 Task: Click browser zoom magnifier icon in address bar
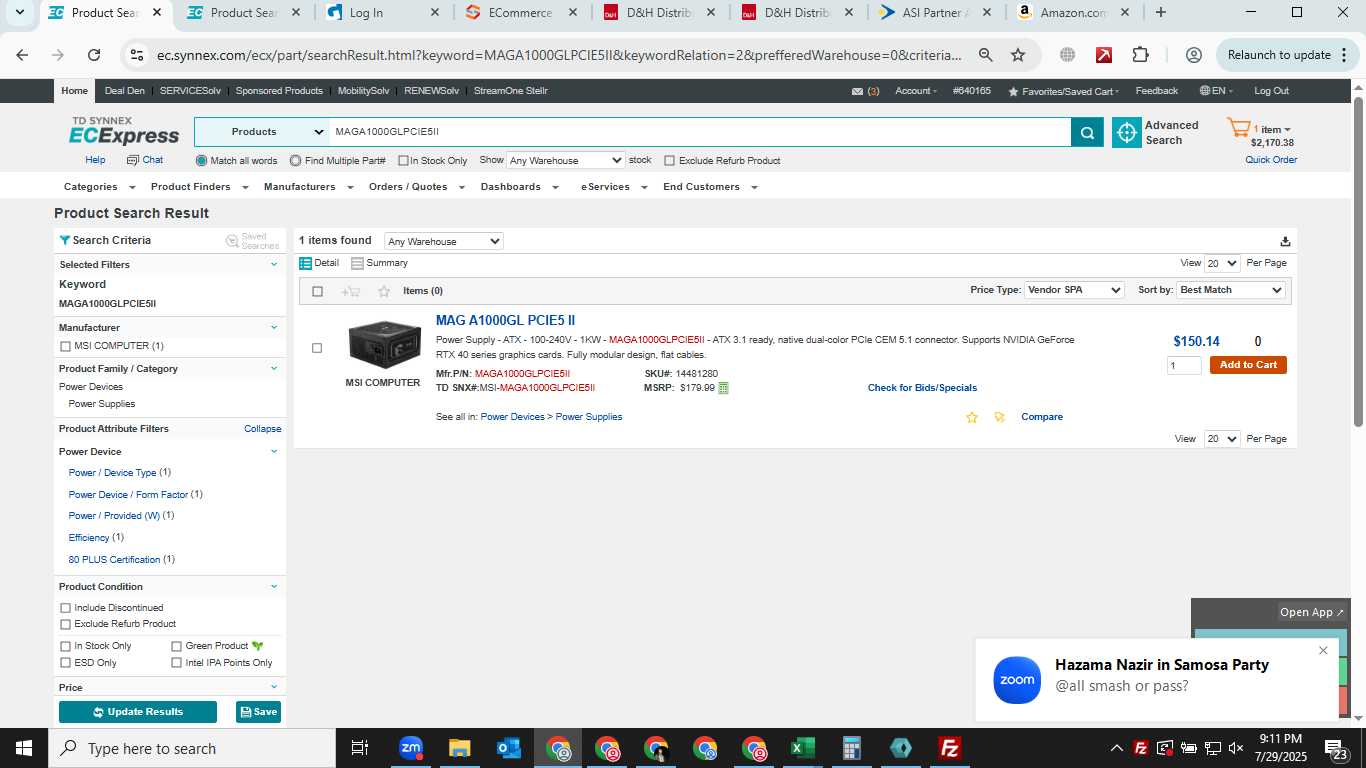pos(986,55)
